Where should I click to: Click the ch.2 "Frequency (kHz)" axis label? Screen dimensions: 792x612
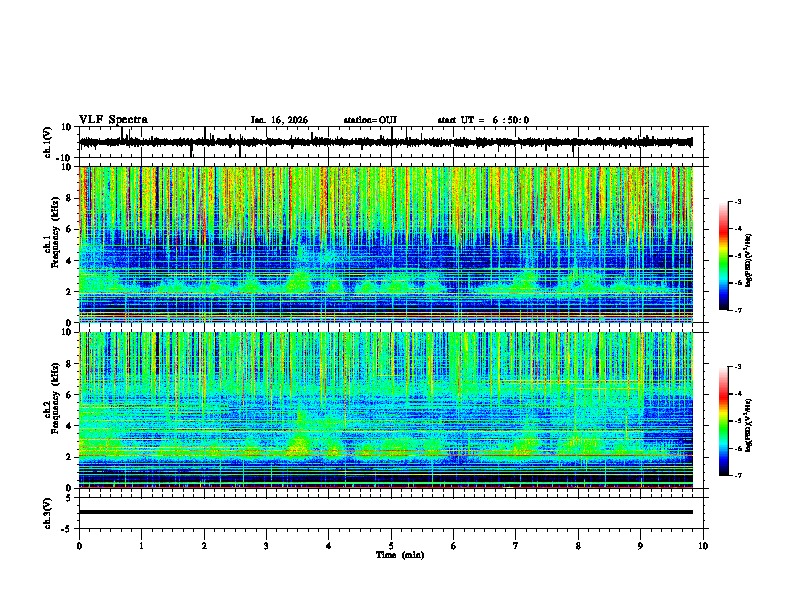point(55,398)
